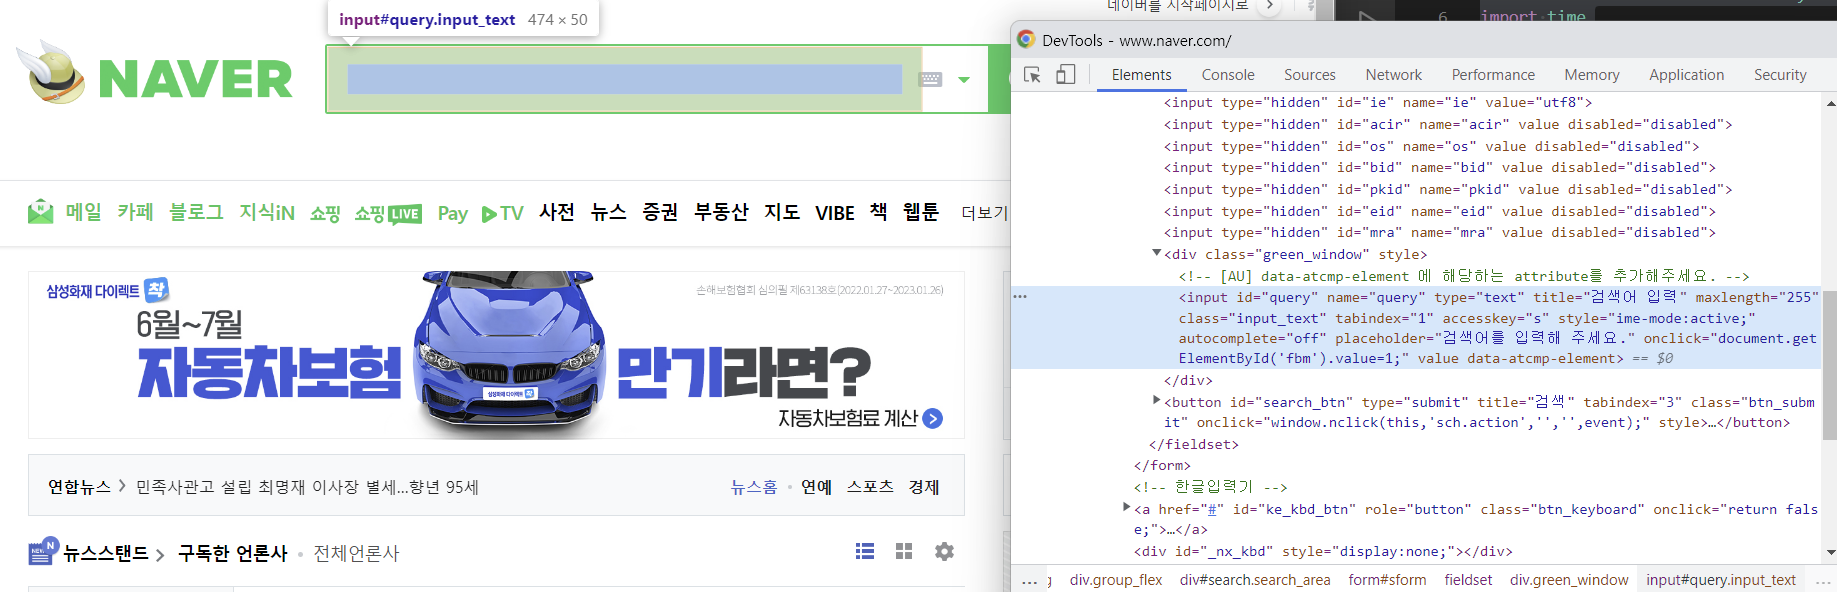Expand the 더보기 menu
This screenshot has height=592, width=1837.
tap(985, 213)
